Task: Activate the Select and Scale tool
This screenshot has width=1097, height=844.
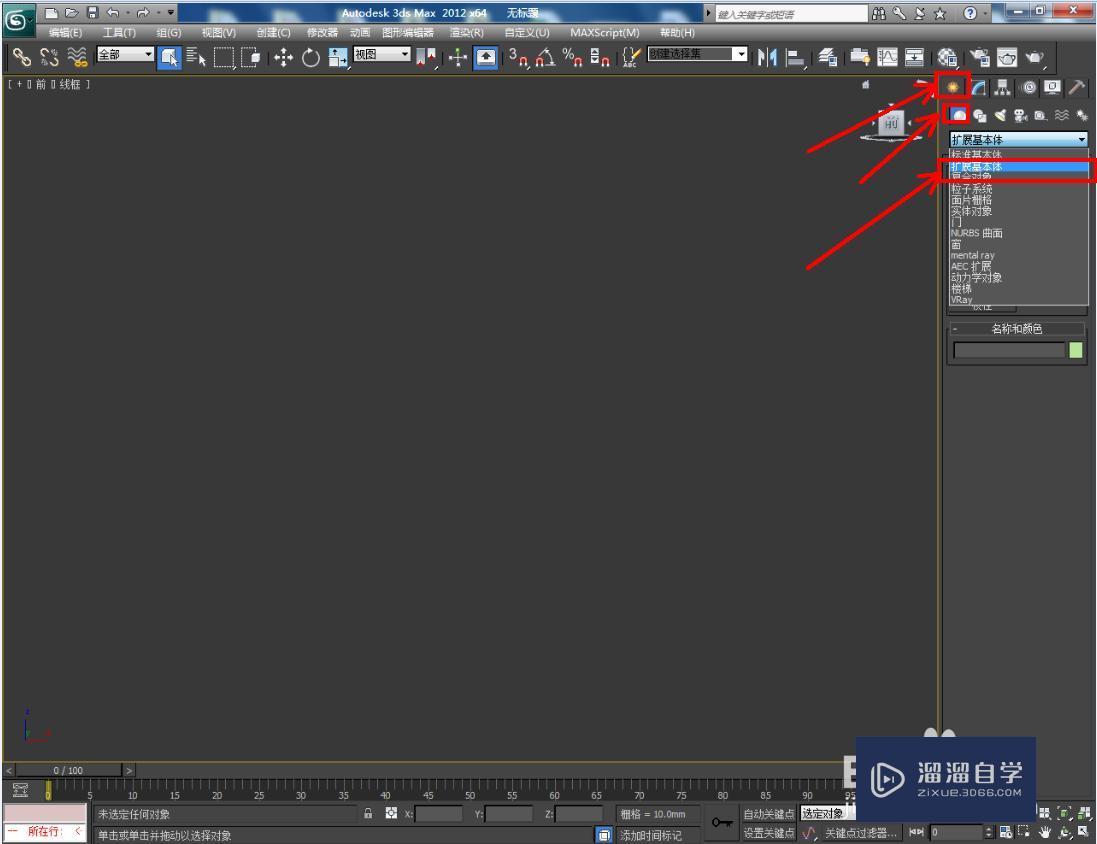Action: 339,57
